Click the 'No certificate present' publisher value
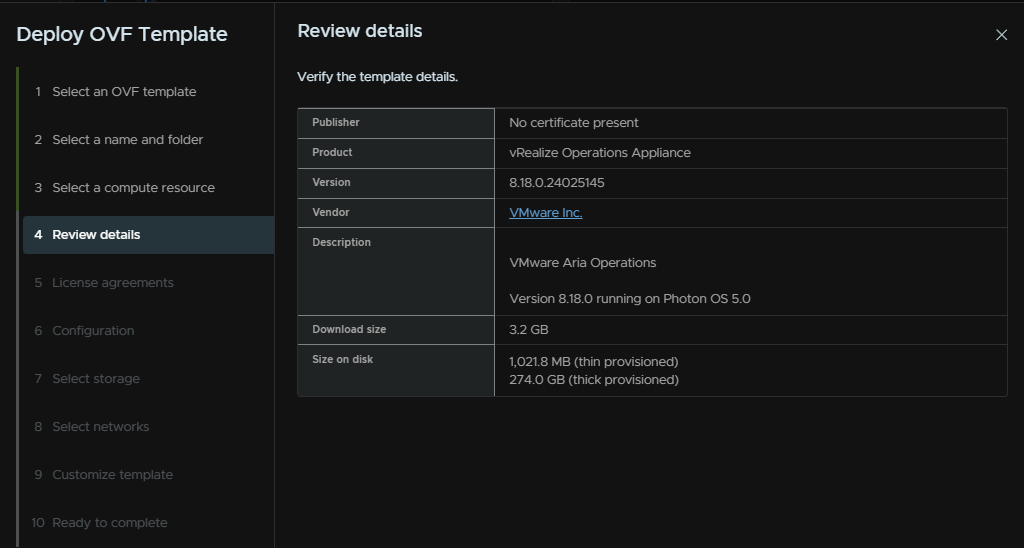1024x548 pixels. [573, 123]
